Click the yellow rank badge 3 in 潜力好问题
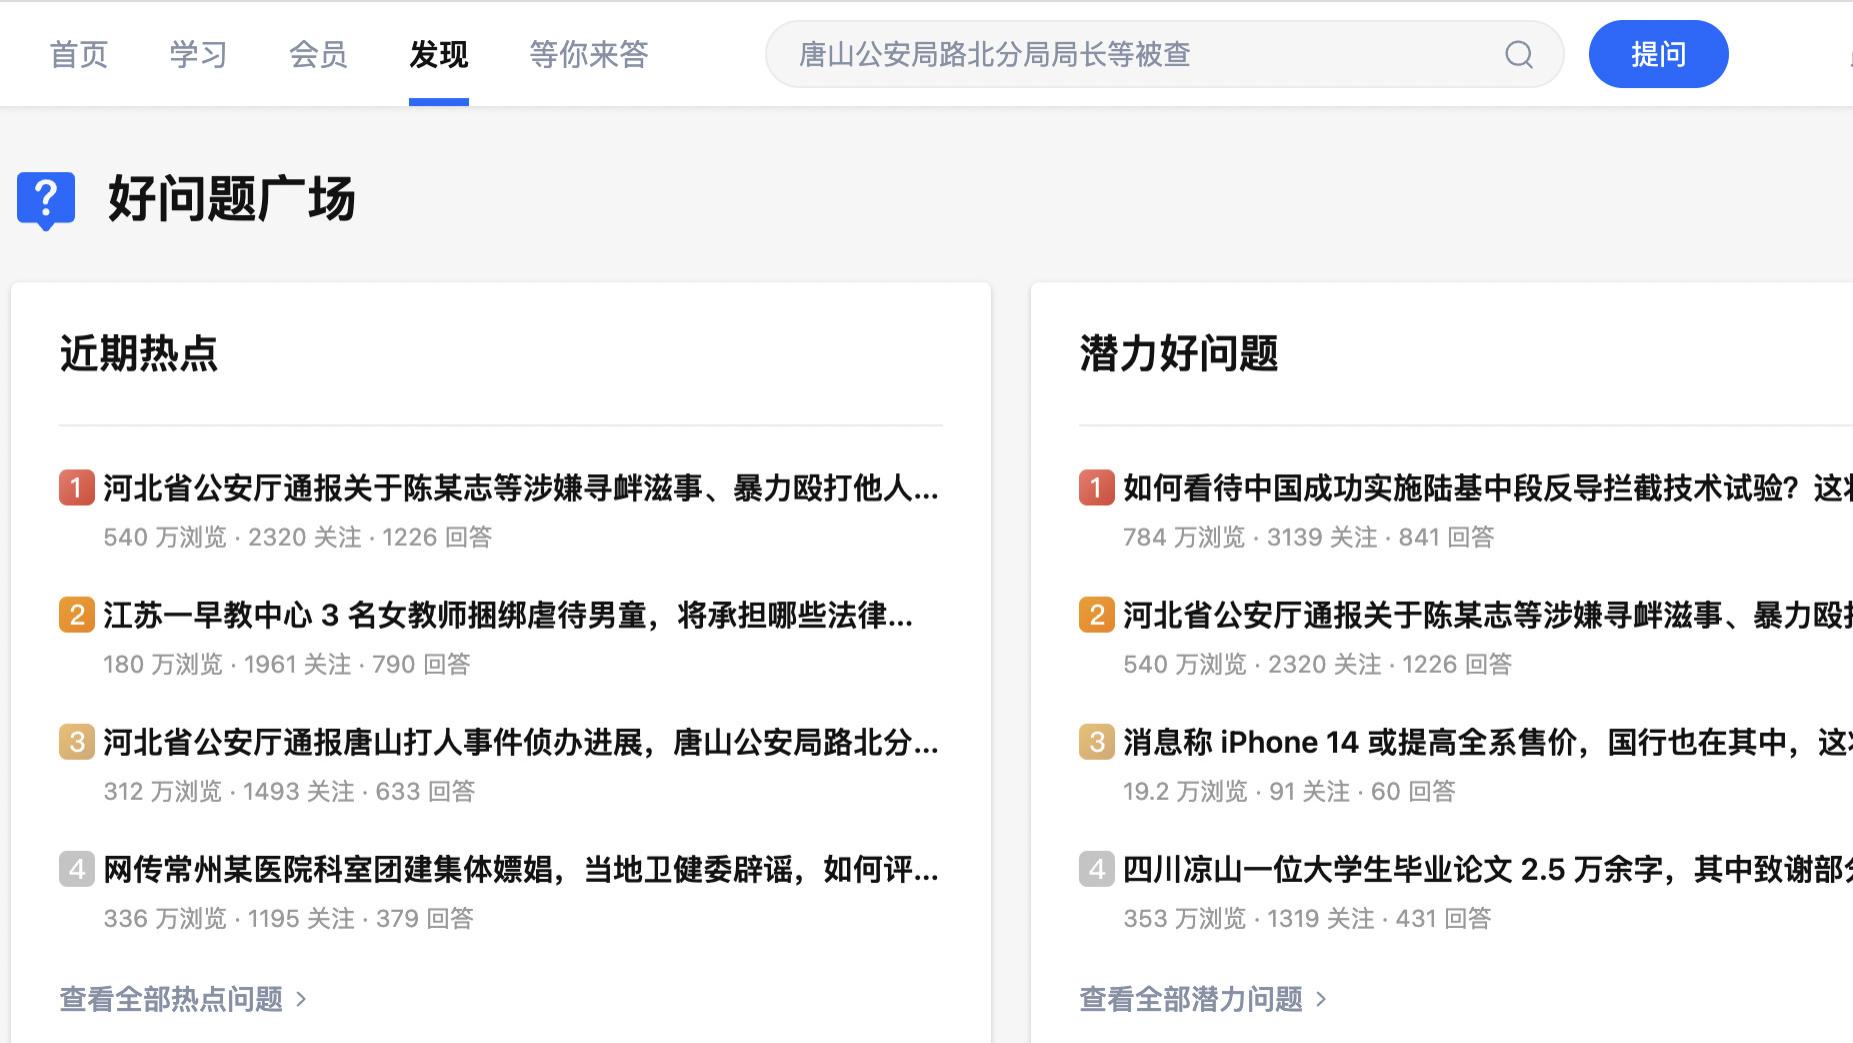This screenshot has width=1853, height=1043. pos(1096,742)
